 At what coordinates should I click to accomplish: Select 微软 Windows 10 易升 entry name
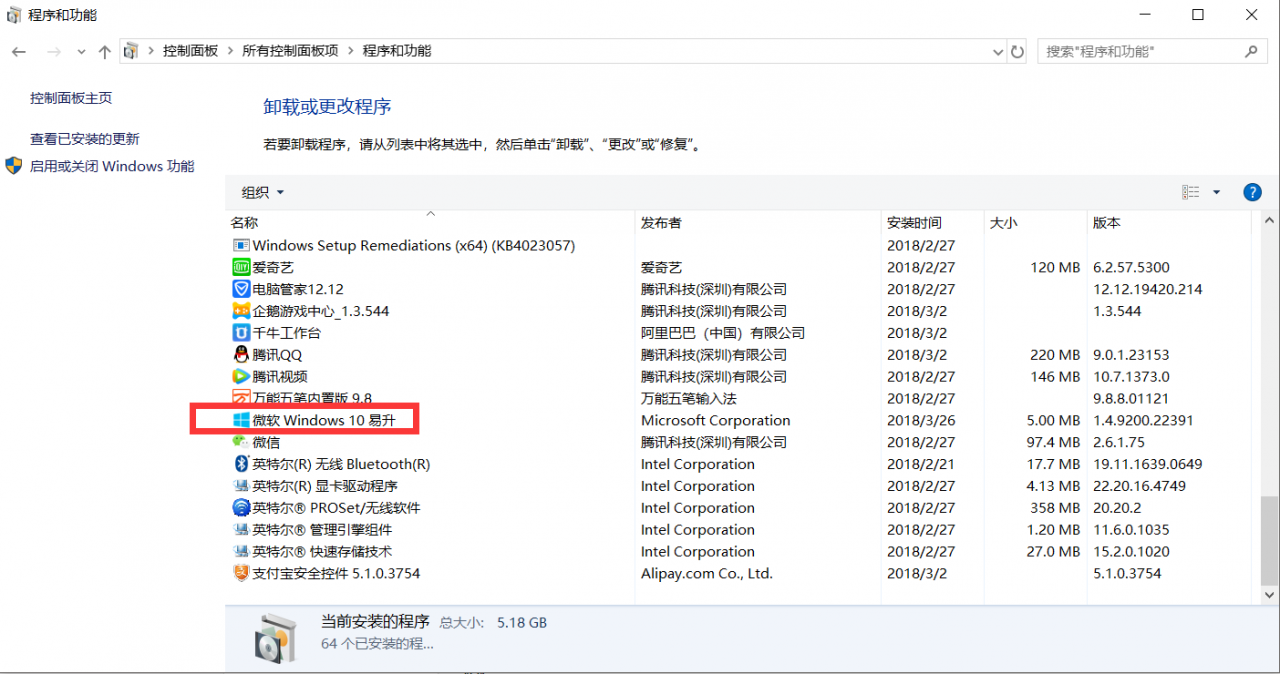pos(324,420)
